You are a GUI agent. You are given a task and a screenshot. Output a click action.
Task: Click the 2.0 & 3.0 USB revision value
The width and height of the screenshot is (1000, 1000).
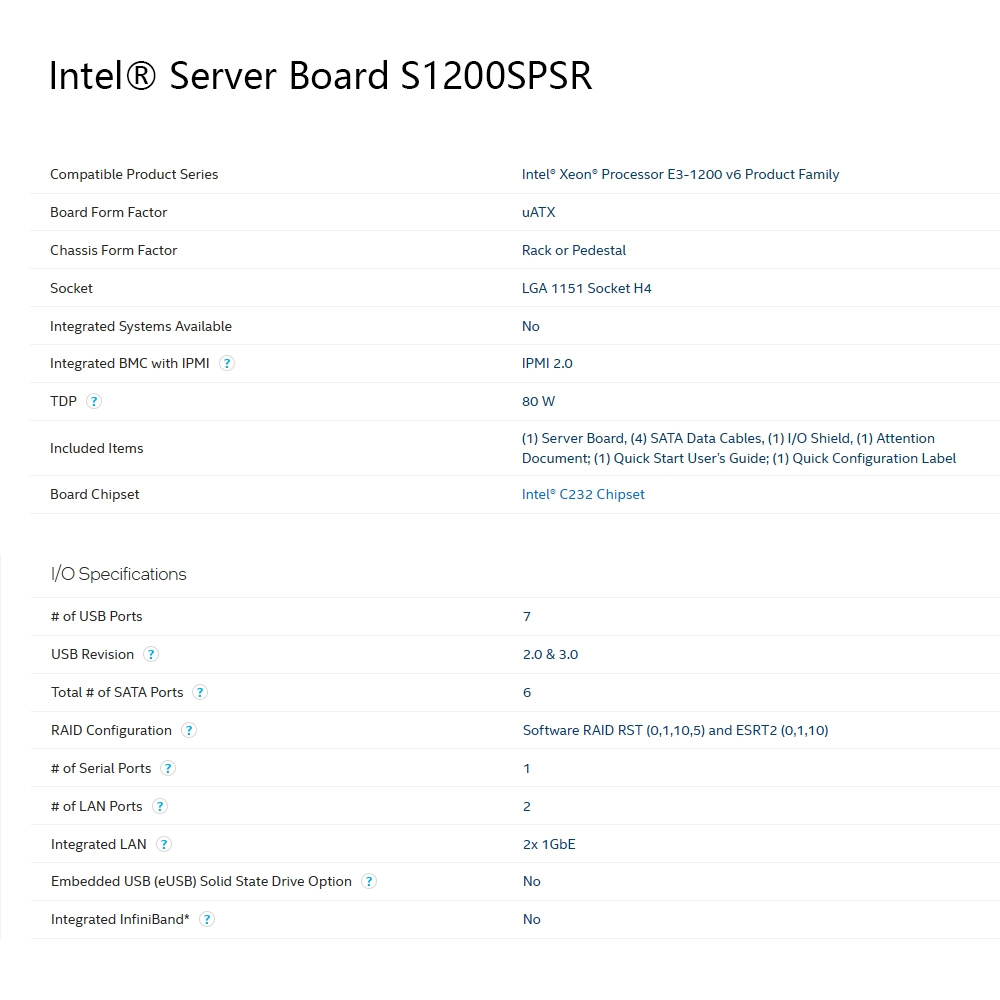pos(550,654)
